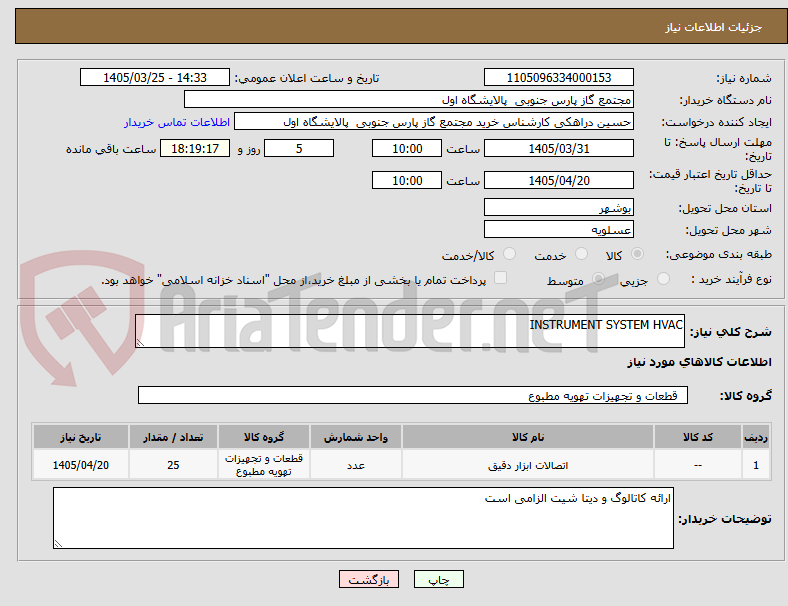
Task: Click the section heading اطلاعات کالاهای مورد نیاز
Action: point(699,362)
